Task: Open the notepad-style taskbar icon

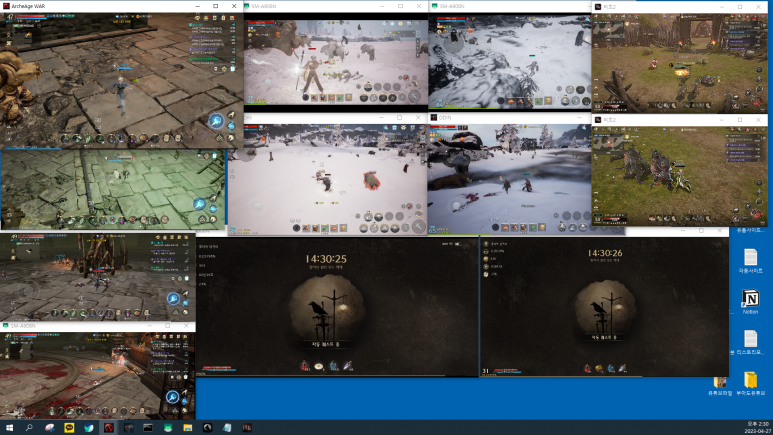Action: [x=227, y=428]
